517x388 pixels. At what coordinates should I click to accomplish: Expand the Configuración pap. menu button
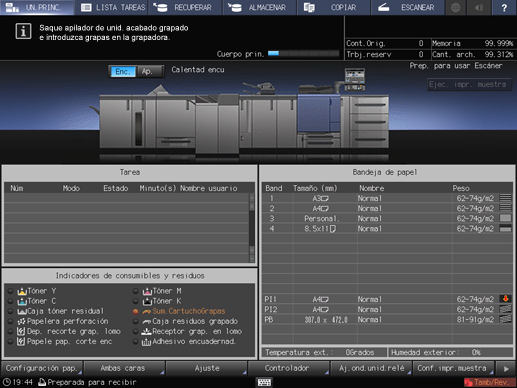point(42,368)
